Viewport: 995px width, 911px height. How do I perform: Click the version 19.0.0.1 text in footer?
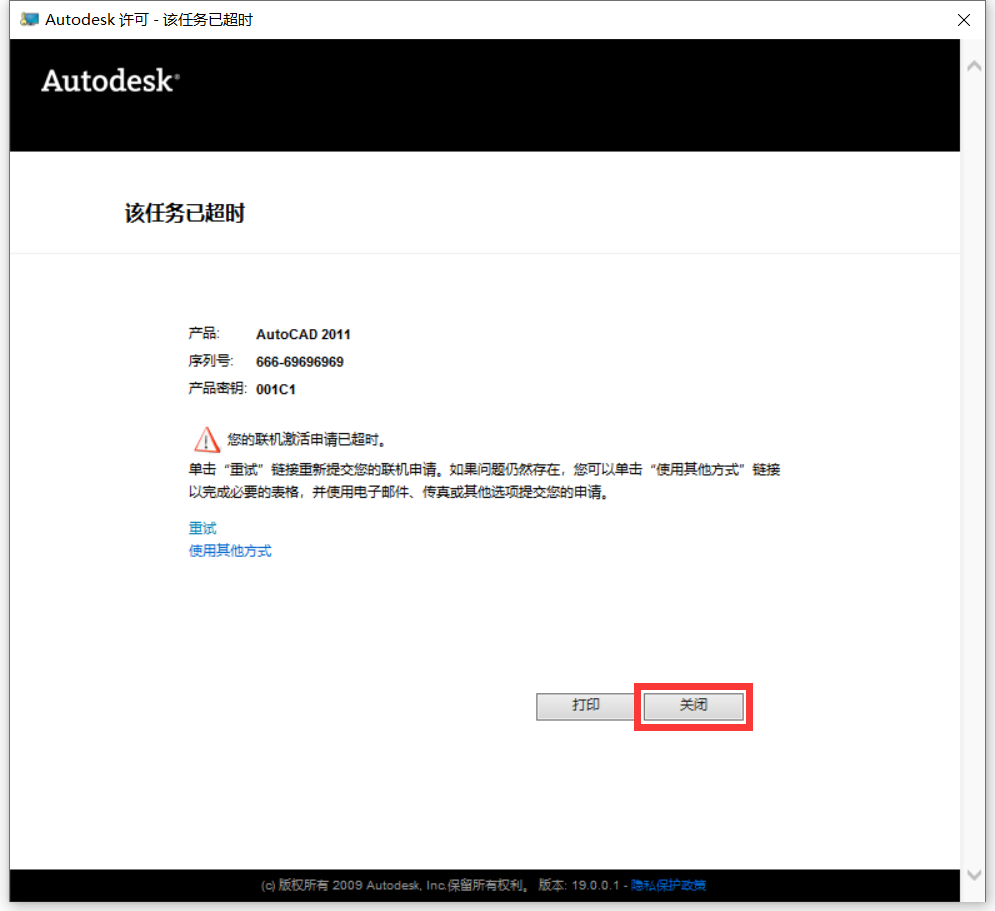click(578, 885)
